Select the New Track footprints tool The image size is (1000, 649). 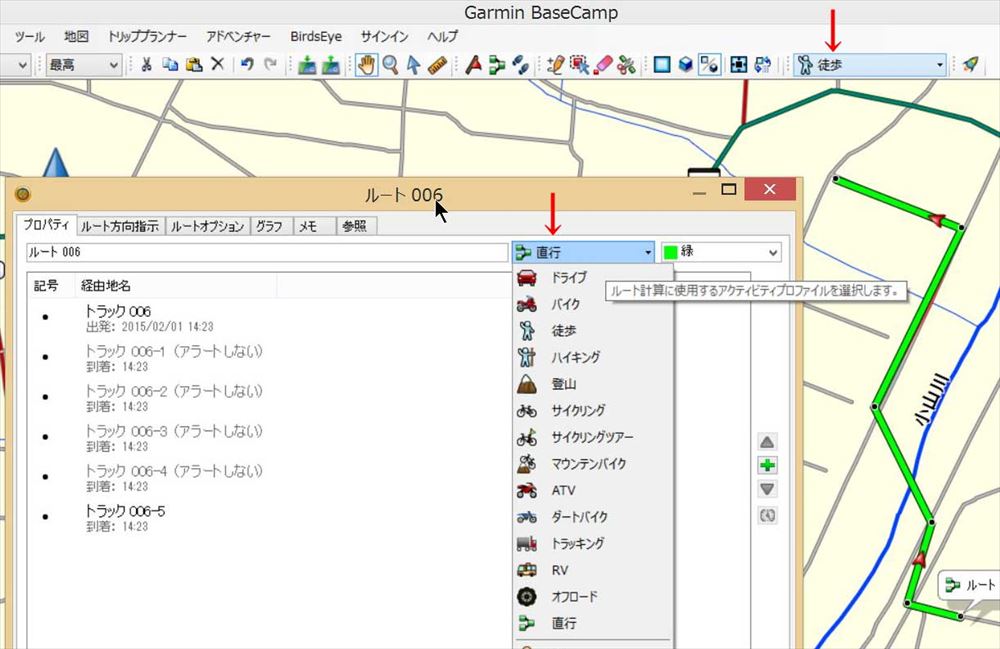(x=520, y=65)
